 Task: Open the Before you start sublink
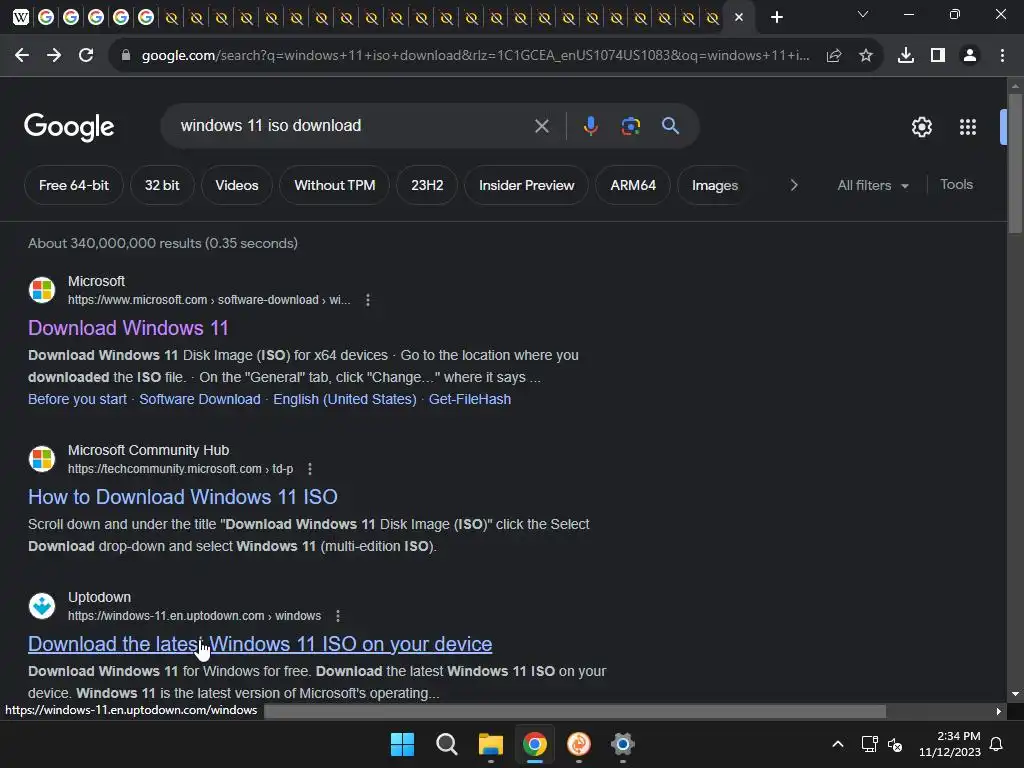click(77, 399)
